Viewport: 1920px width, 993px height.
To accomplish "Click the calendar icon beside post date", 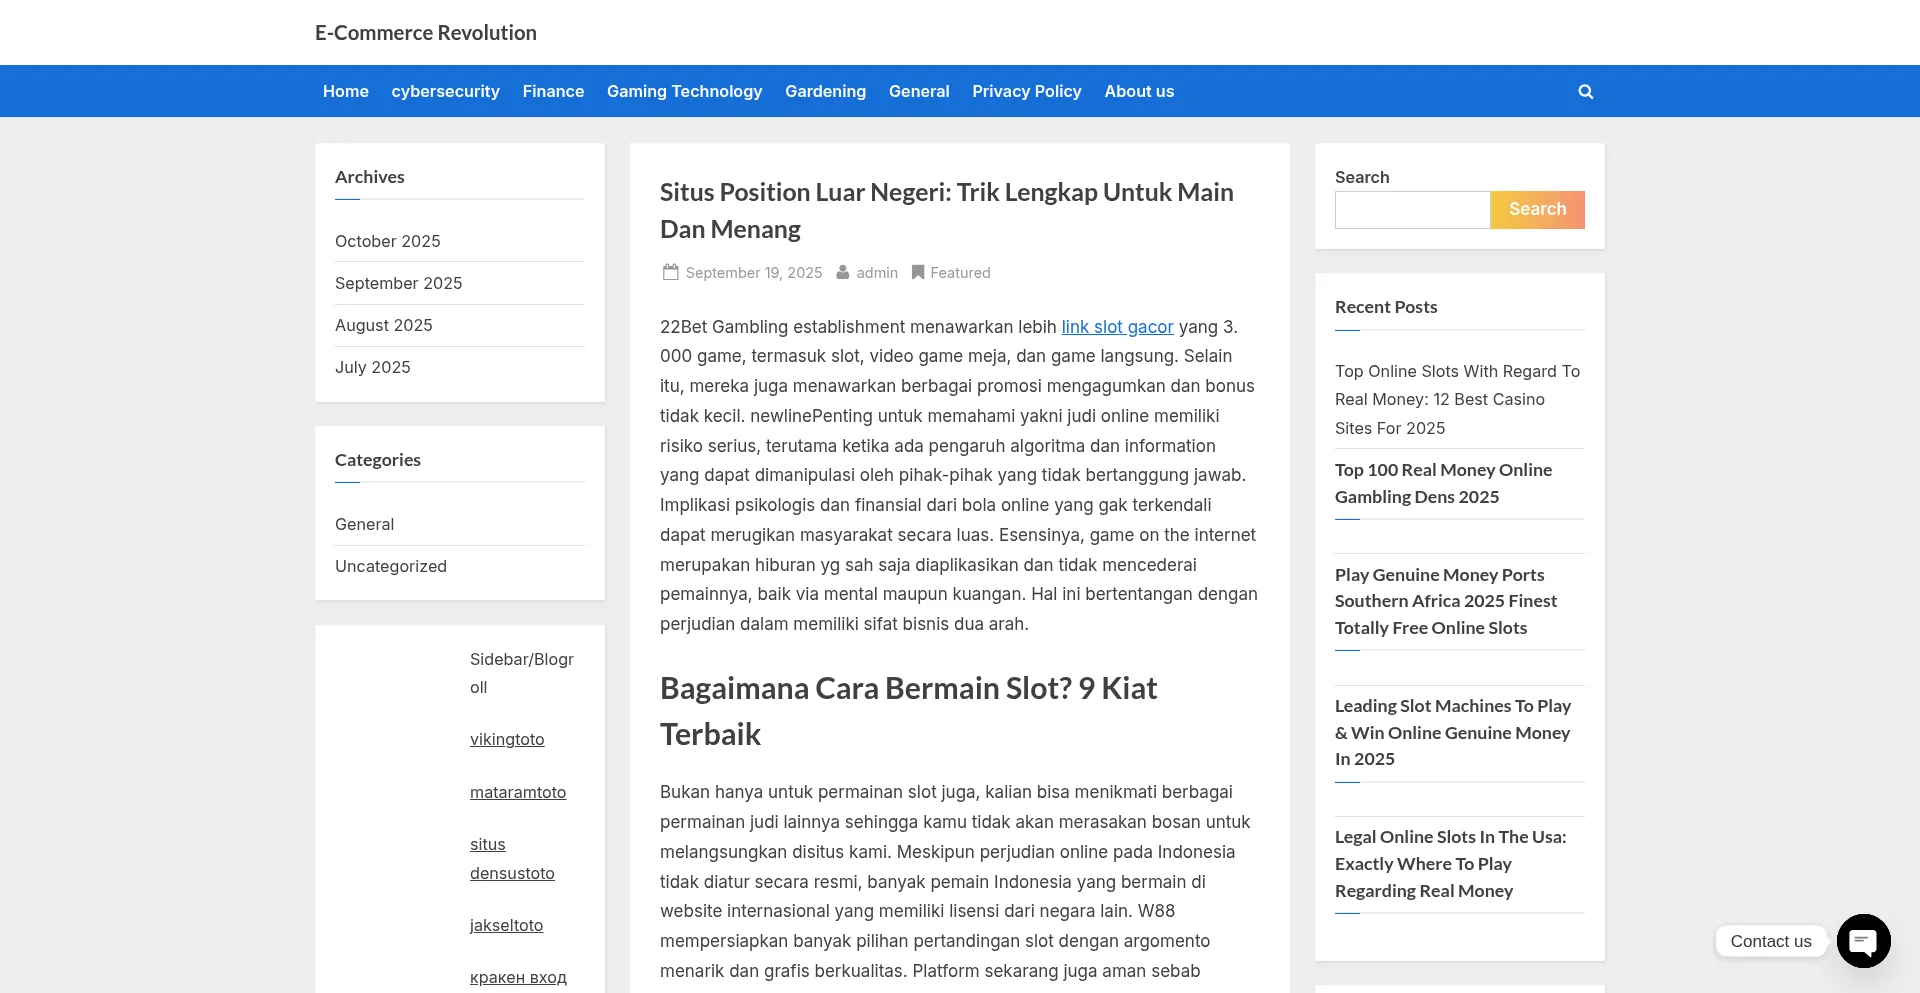I will pyautogui.click(x=670, y=272).
